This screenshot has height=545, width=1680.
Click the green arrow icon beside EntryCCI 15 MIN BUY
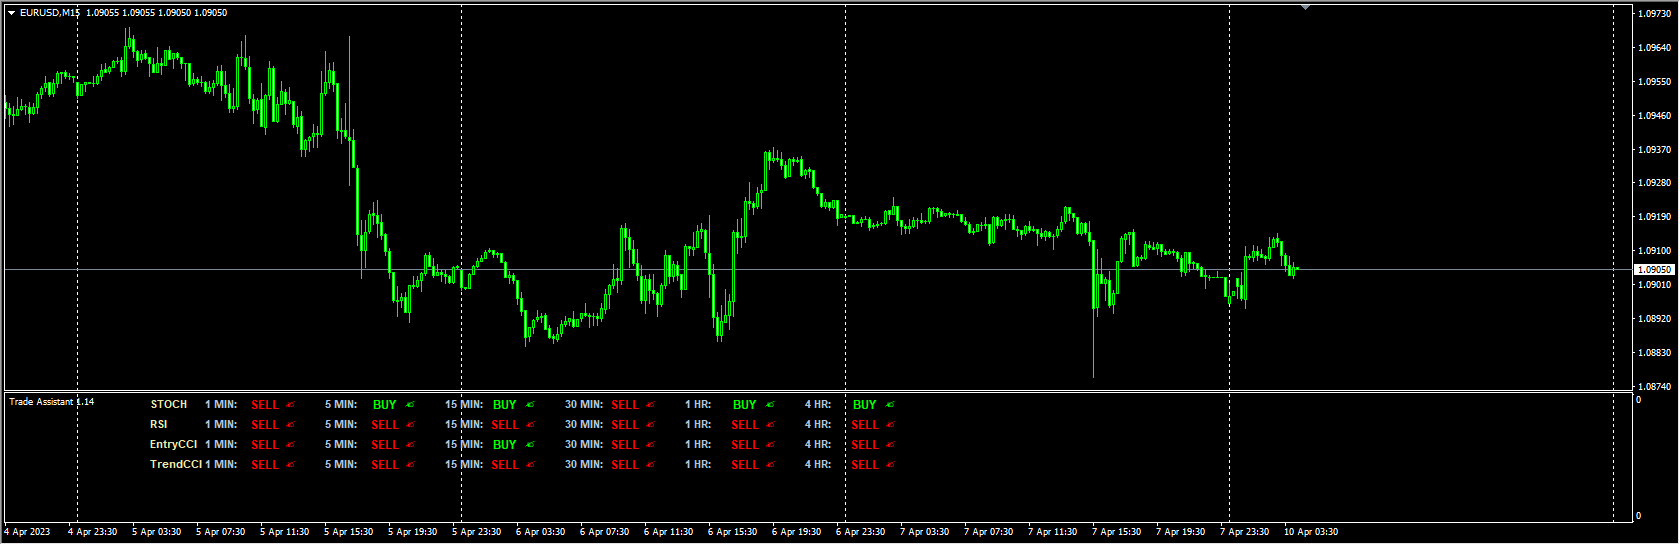[x=530, y=445]
